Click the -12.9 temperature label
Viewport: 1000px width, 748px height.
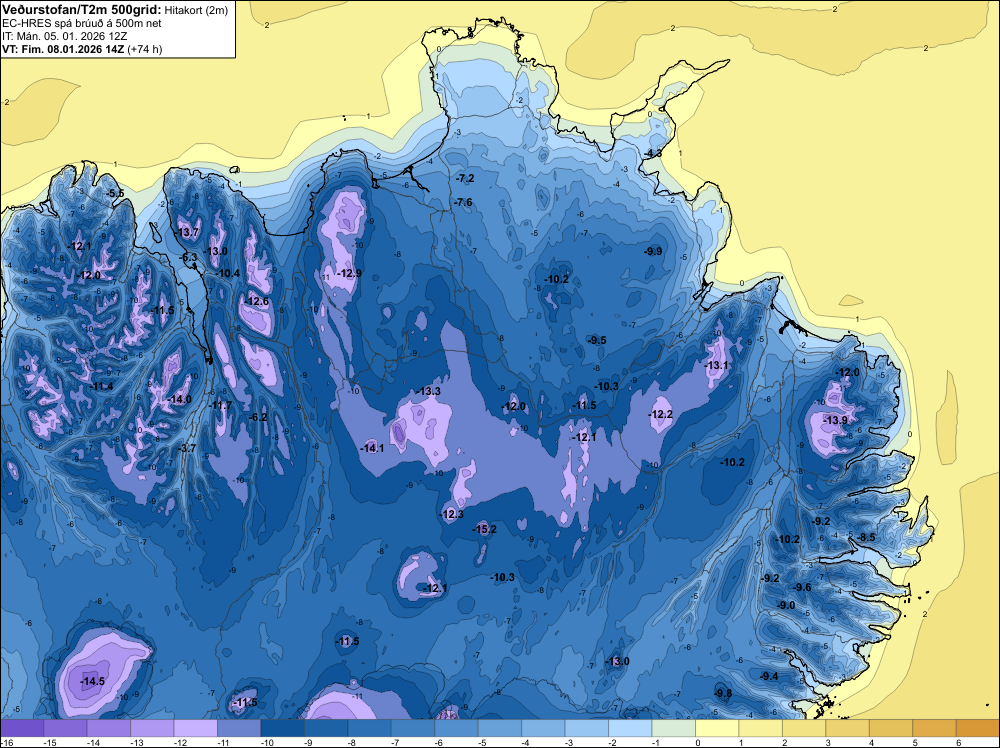349,273
